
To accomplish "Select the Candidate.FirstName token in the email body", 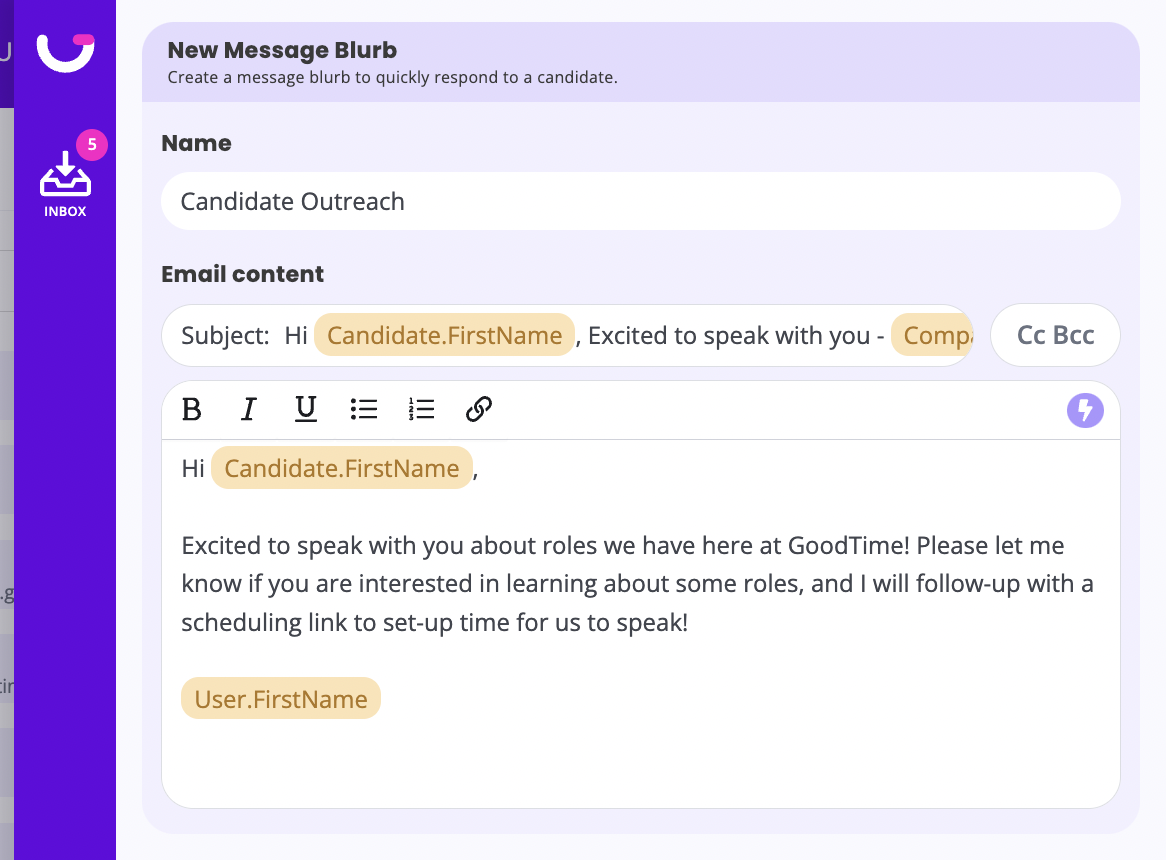I will tap(341, 468).
